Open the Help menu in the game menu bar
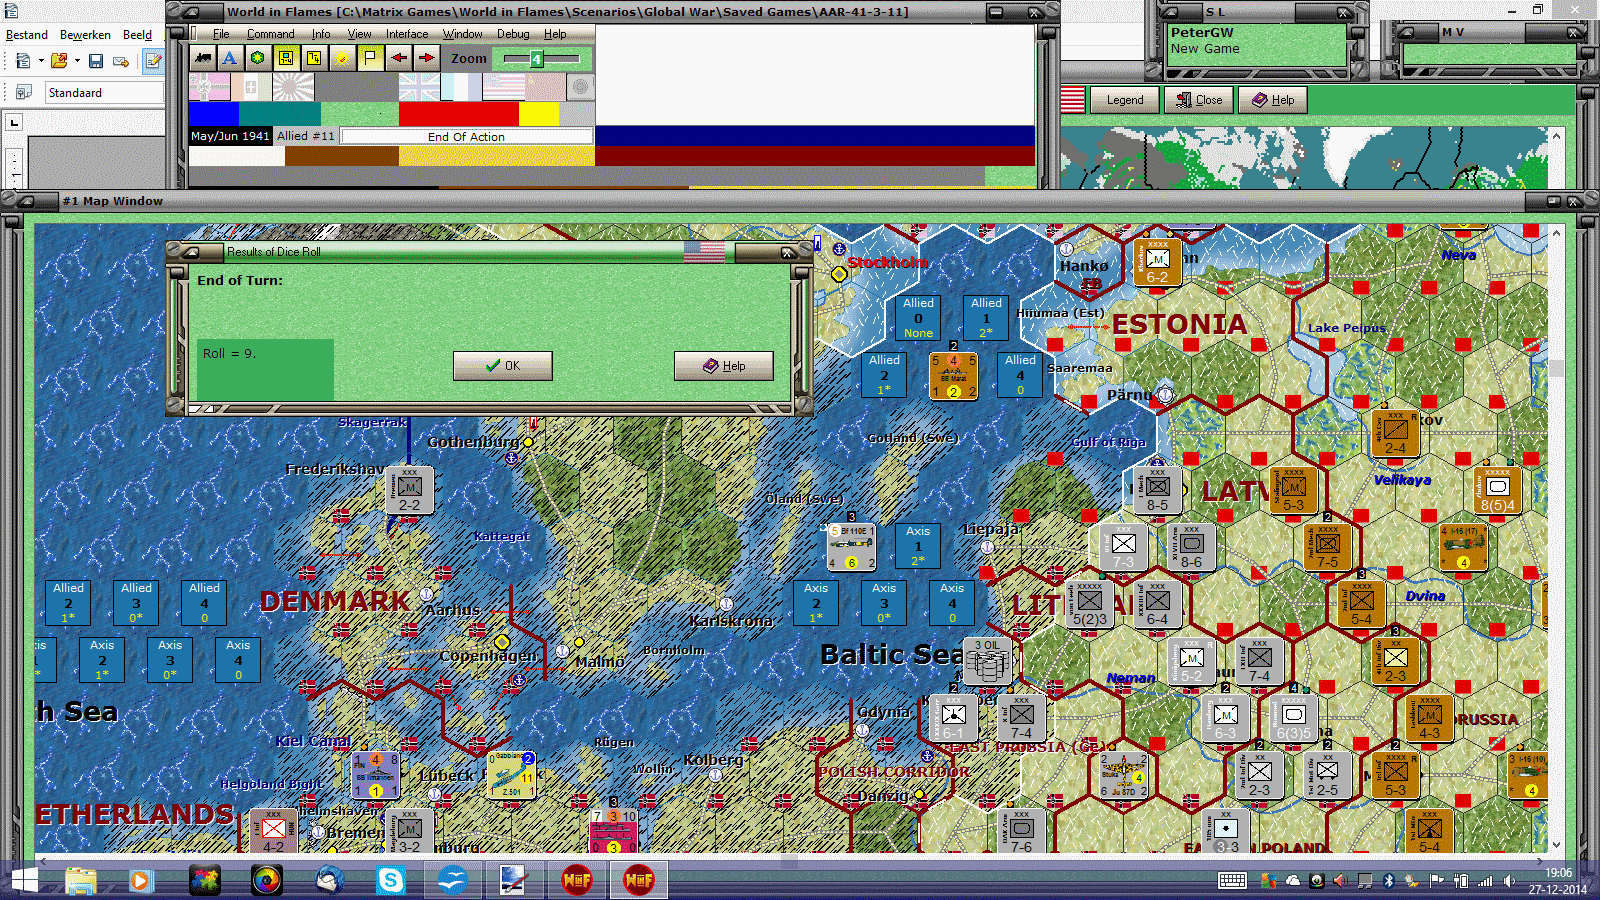1600x900 pixels. click(555, 34)
